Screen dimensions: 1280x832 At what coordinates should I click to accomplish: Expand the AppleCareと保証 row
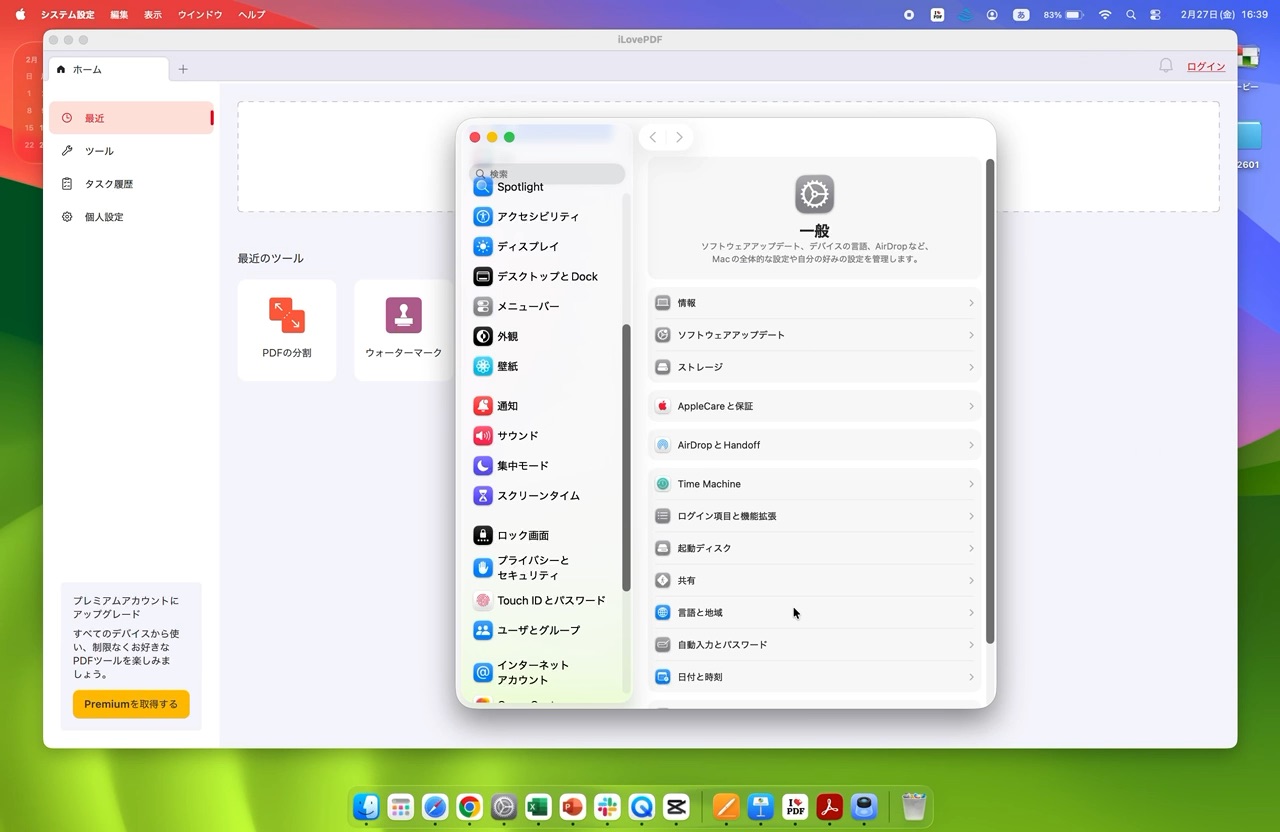pos(814,406)
